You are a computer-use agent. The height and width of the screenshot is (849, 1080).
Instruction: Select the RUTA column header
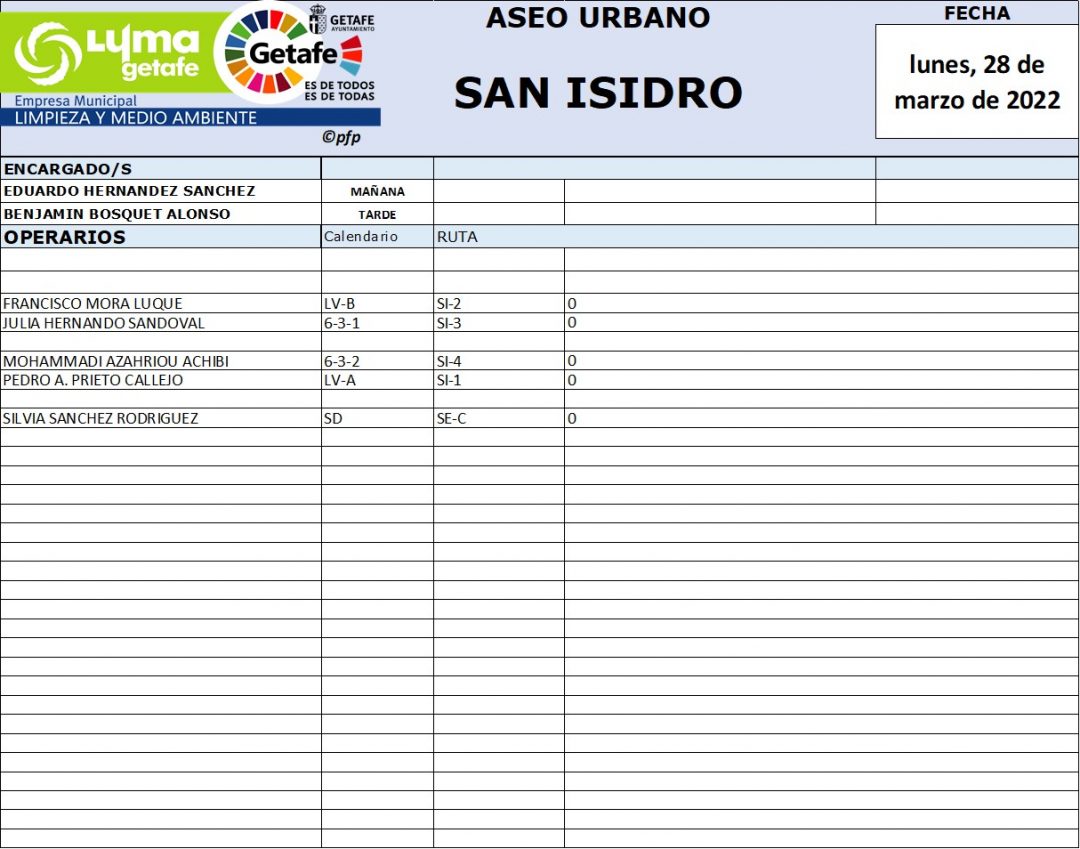tap(457, 237)
